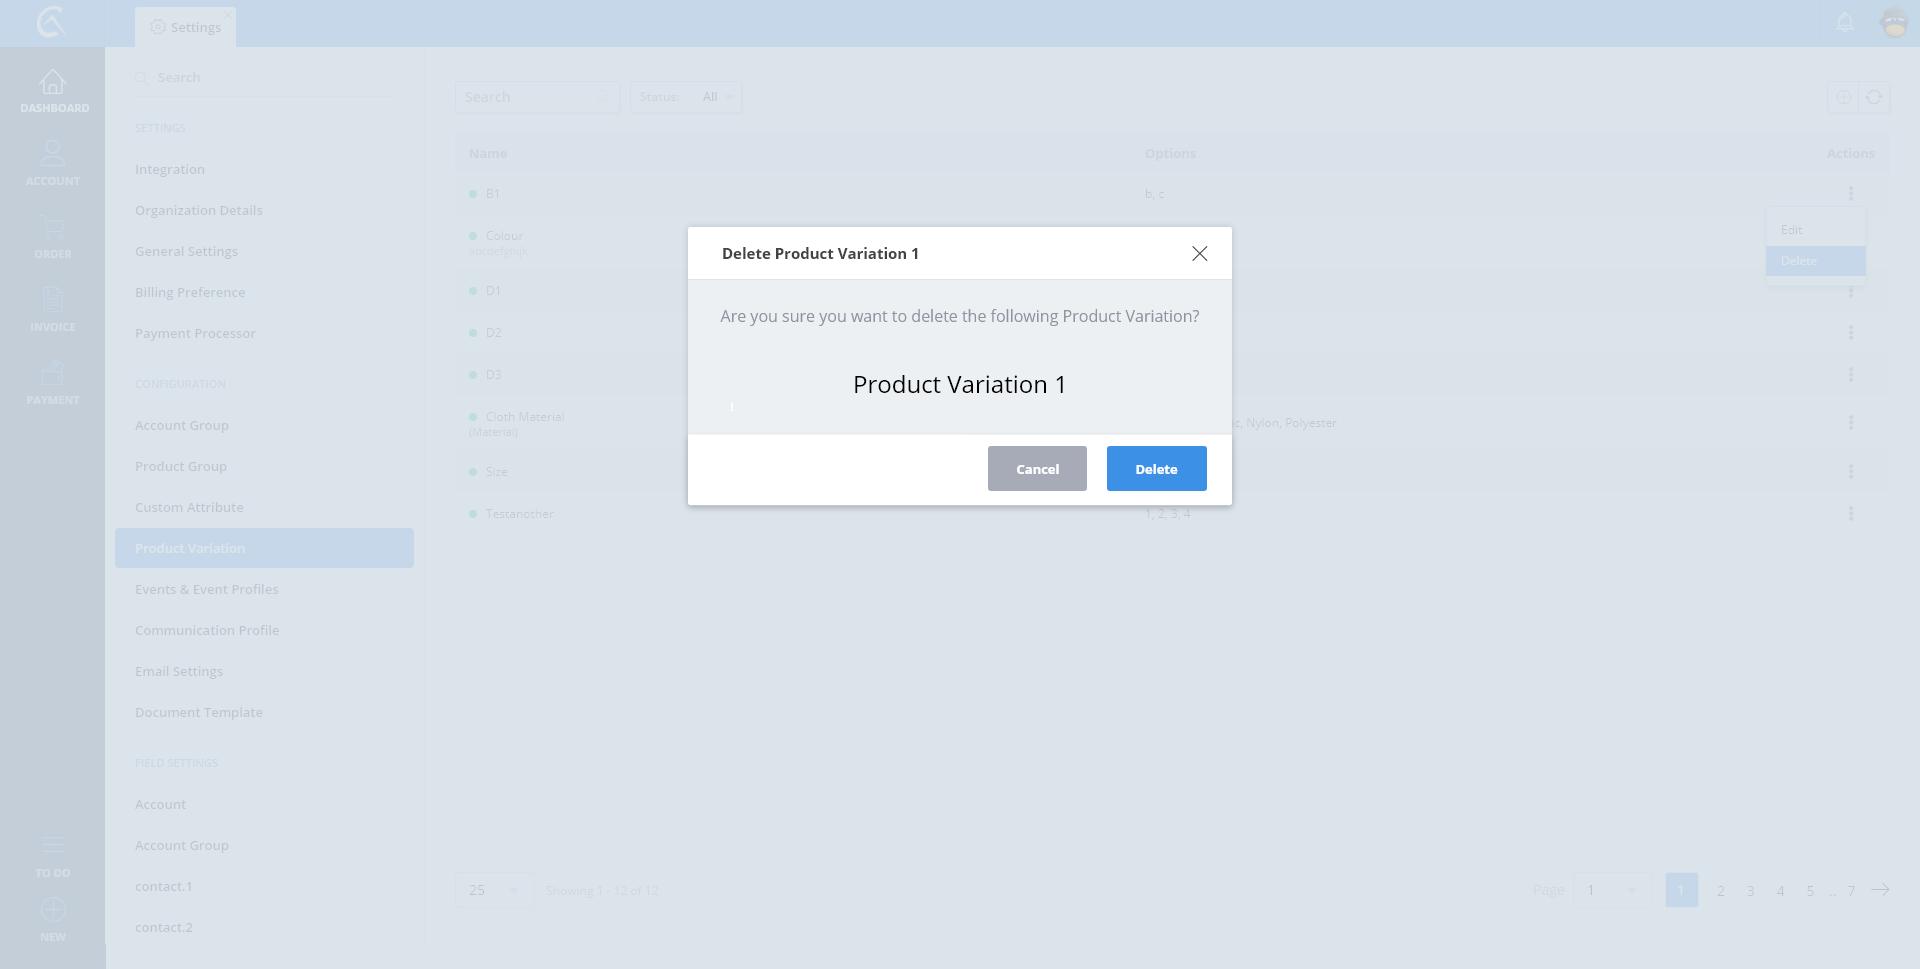Click the variations Search field

(530, 97)
